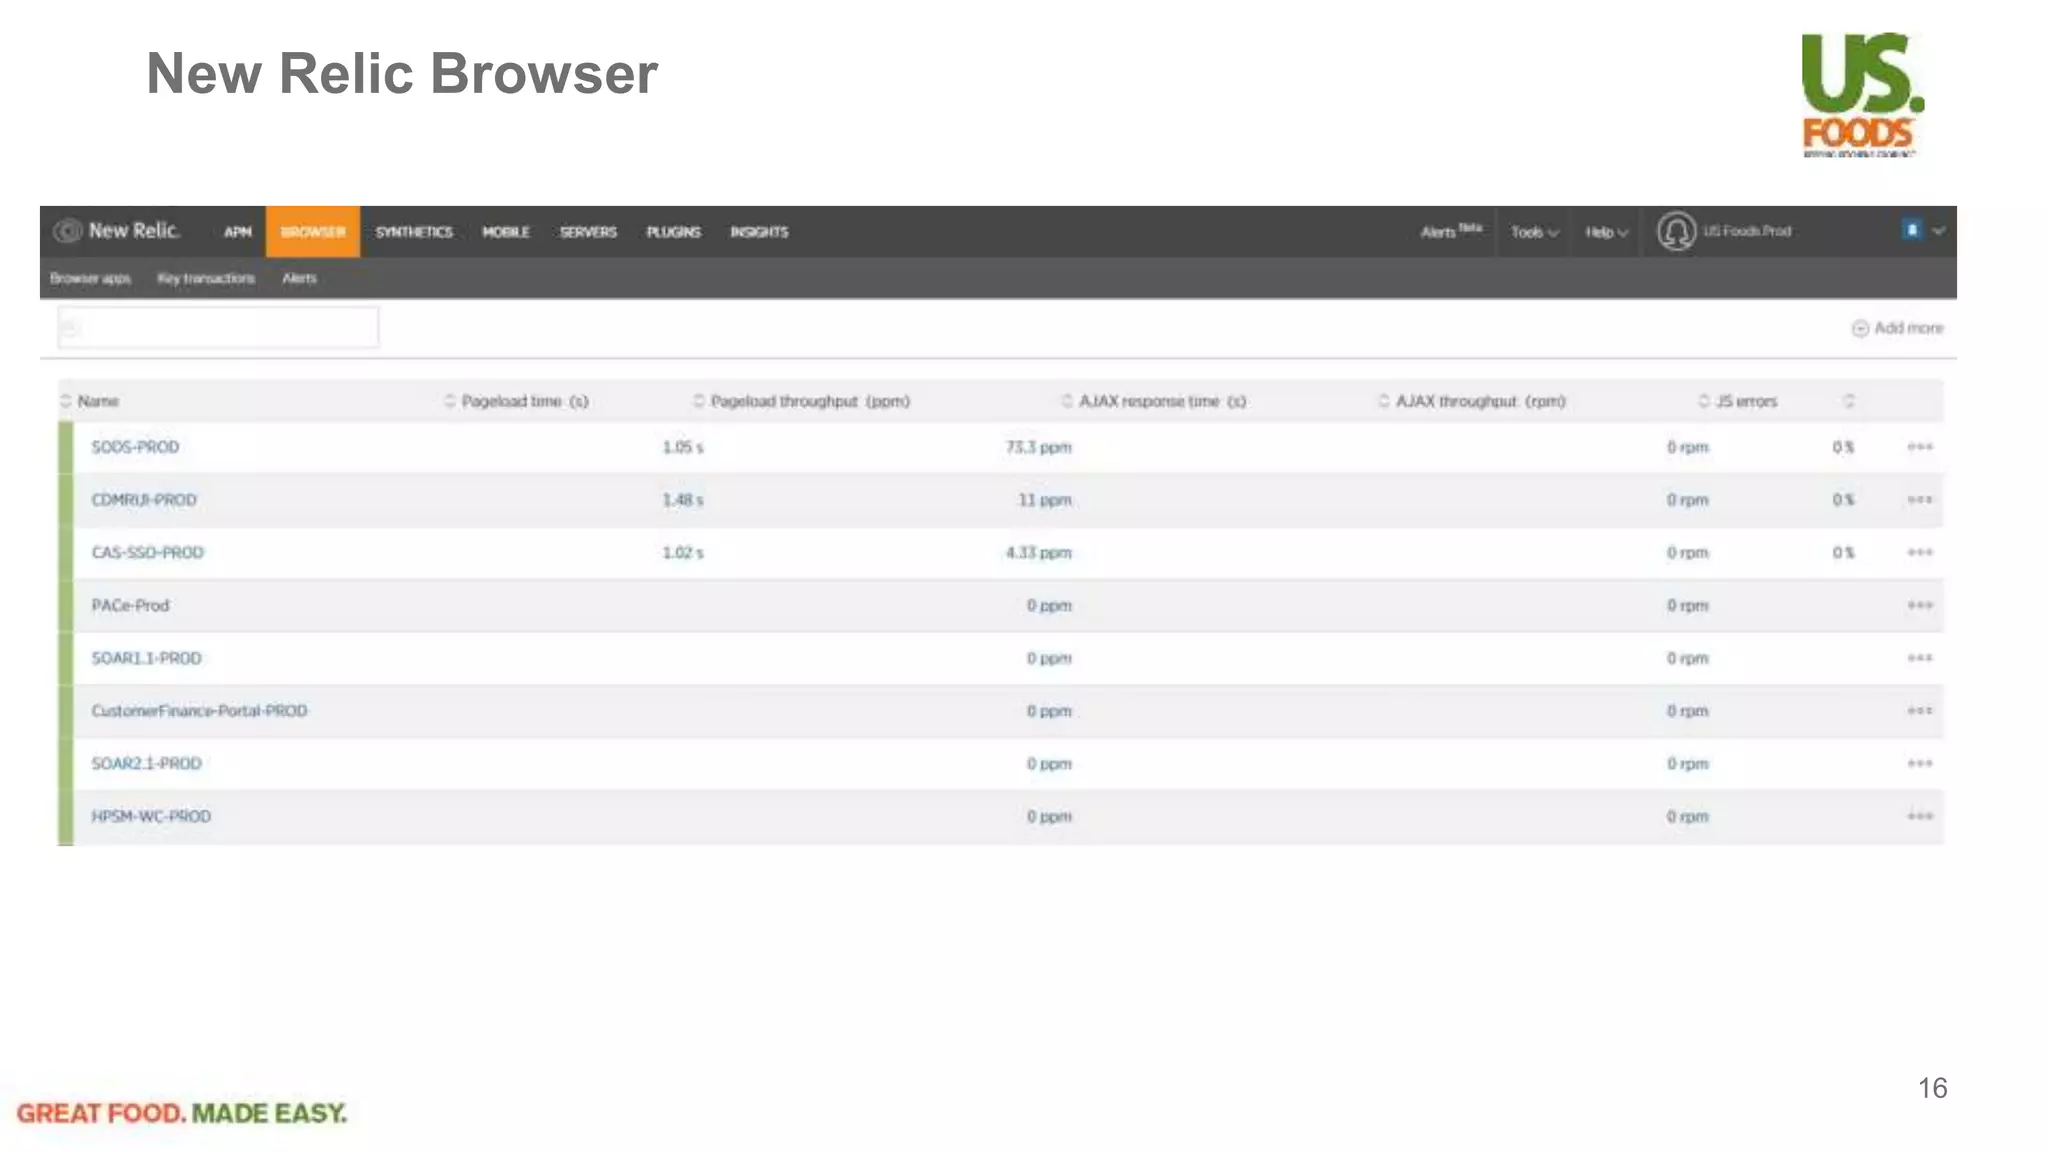Open the CDMRUI-PROD app link
Screen dimensions: 2048x1152
click(x=144, y=500)
